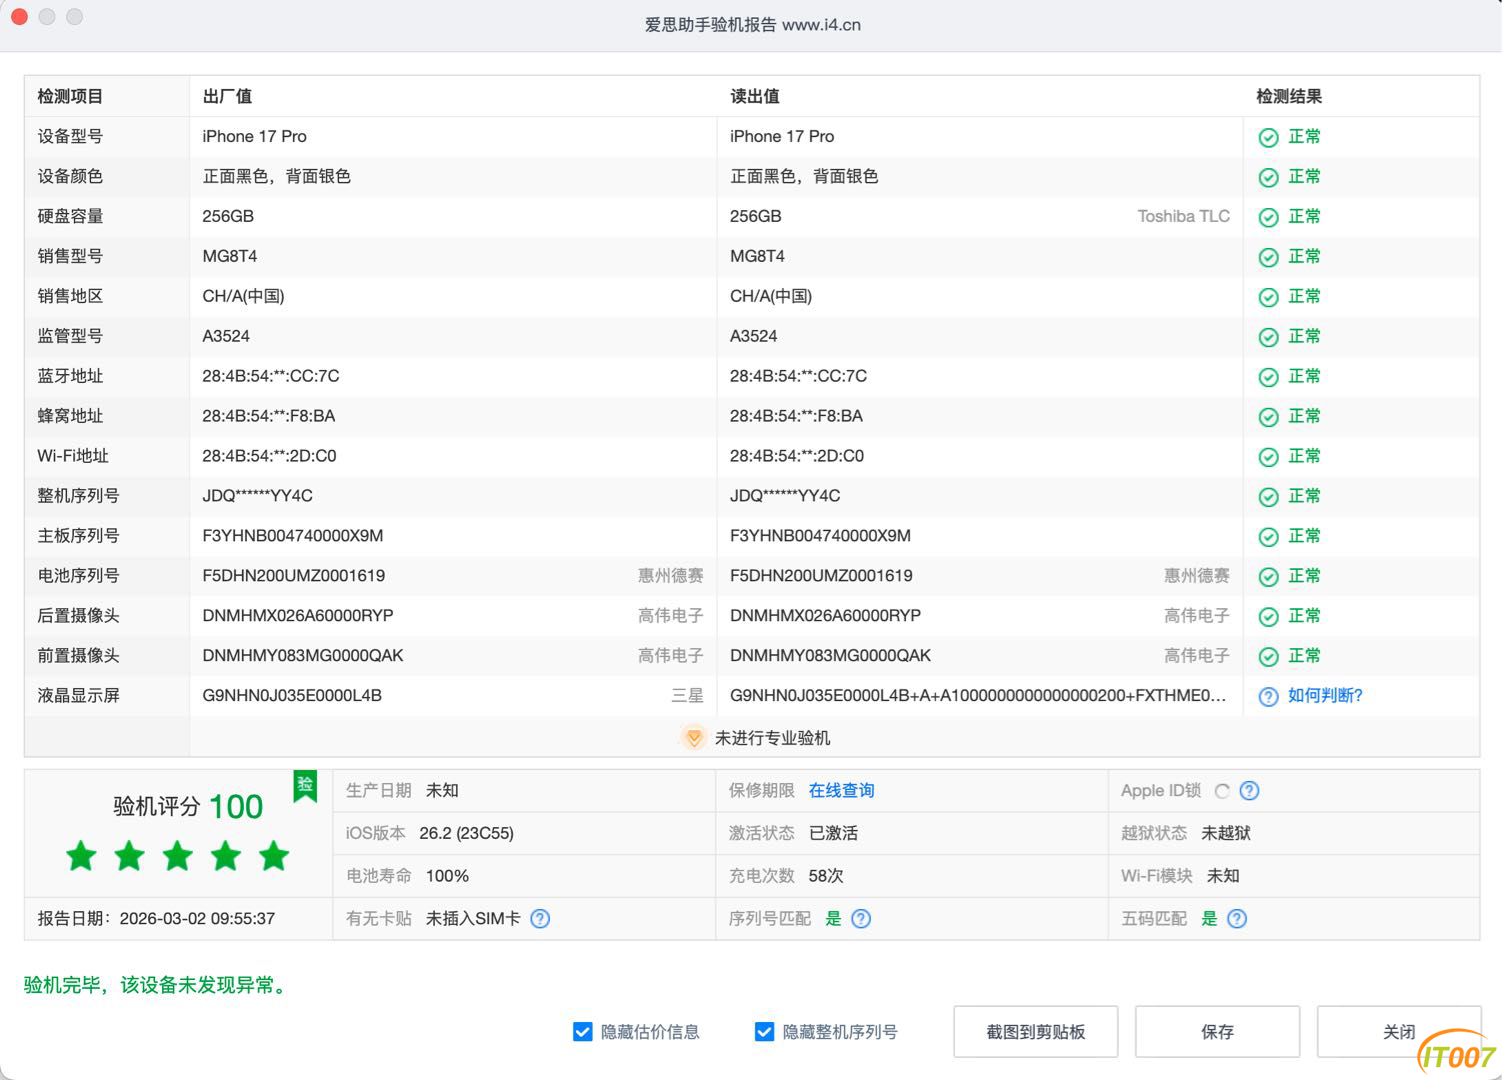Click the fifth green rating star
The height and width of the screenshot is (1080, 1502).
pos(274,856)
